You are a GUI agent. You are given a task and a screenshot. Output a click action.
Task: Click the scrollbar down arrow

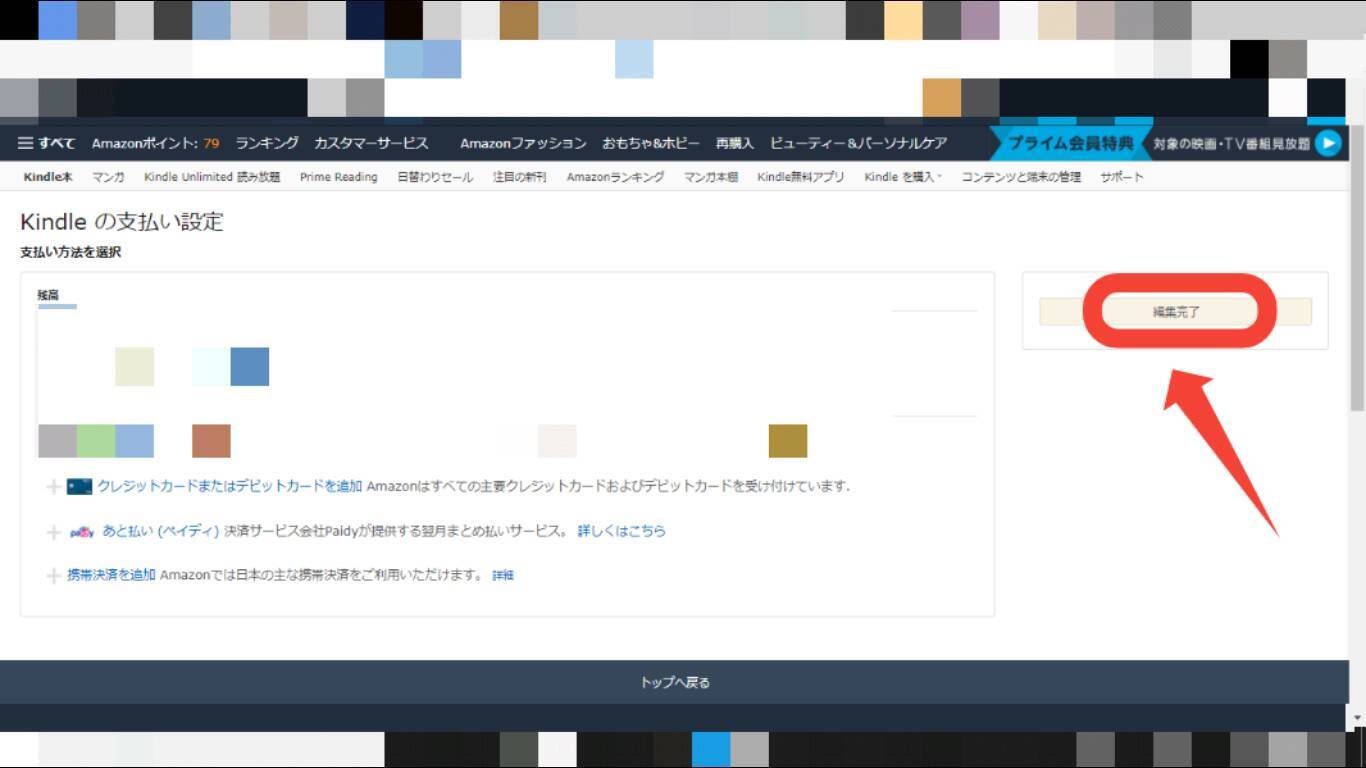[x=1357, y=718]
